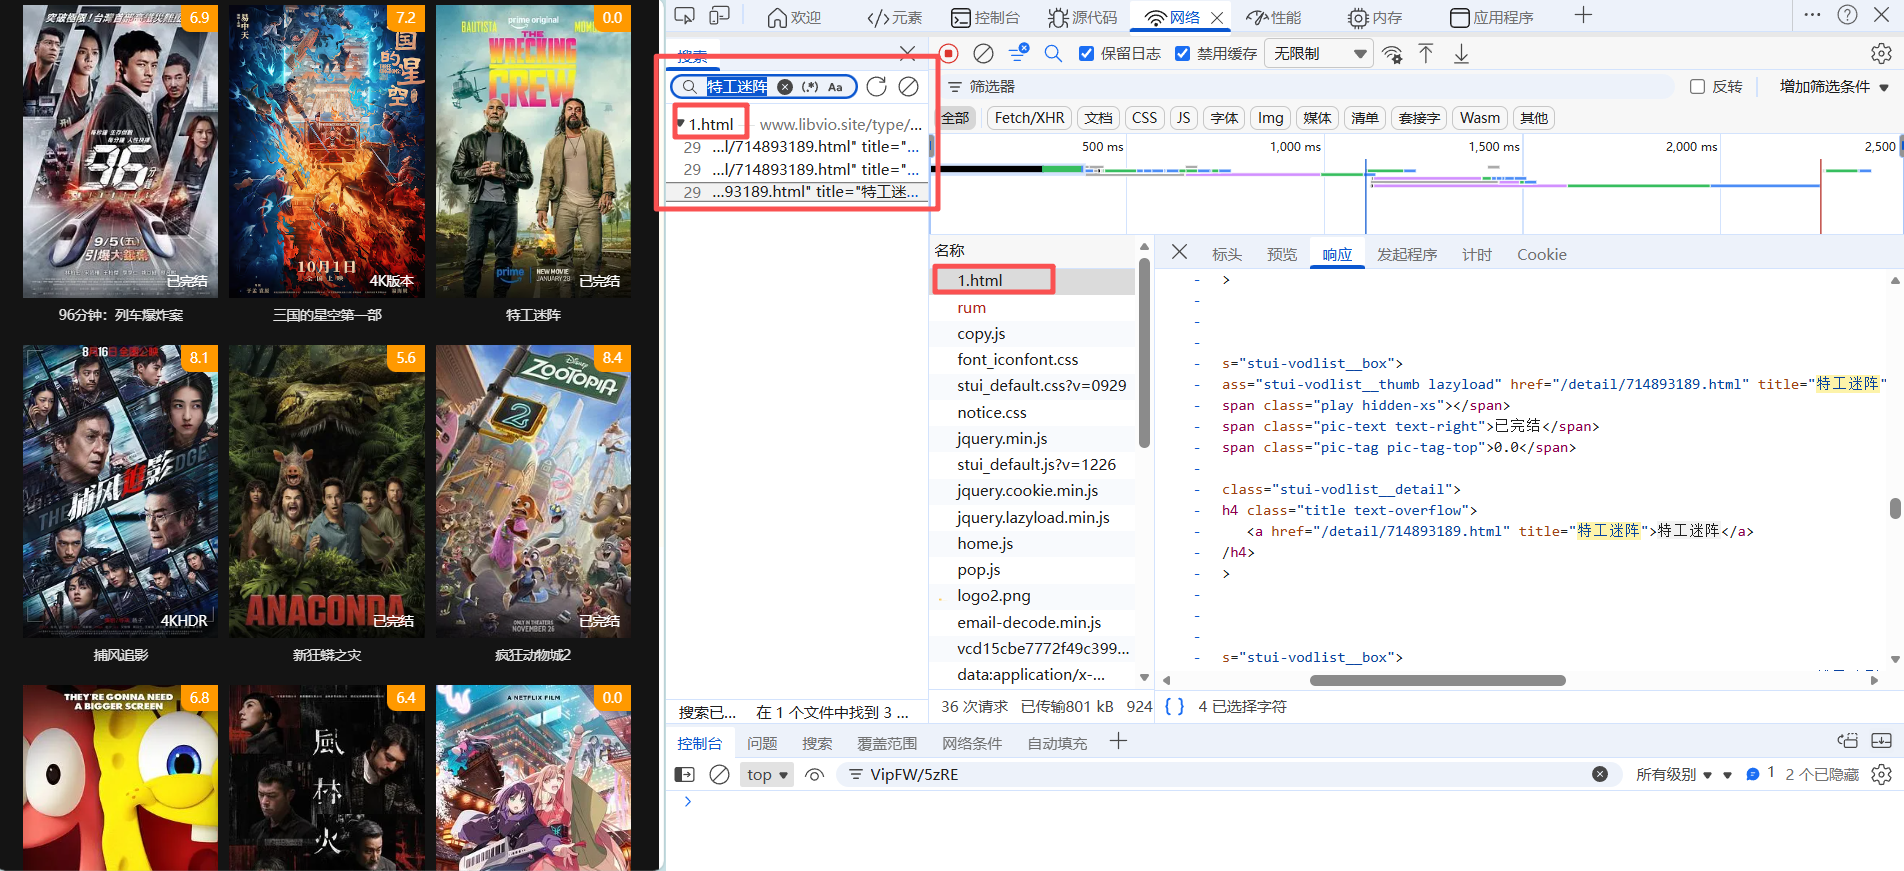Viewport: 1904px width, 871px height.
Task: Select the jquery.min.js request
Action: pos(1034,438)
